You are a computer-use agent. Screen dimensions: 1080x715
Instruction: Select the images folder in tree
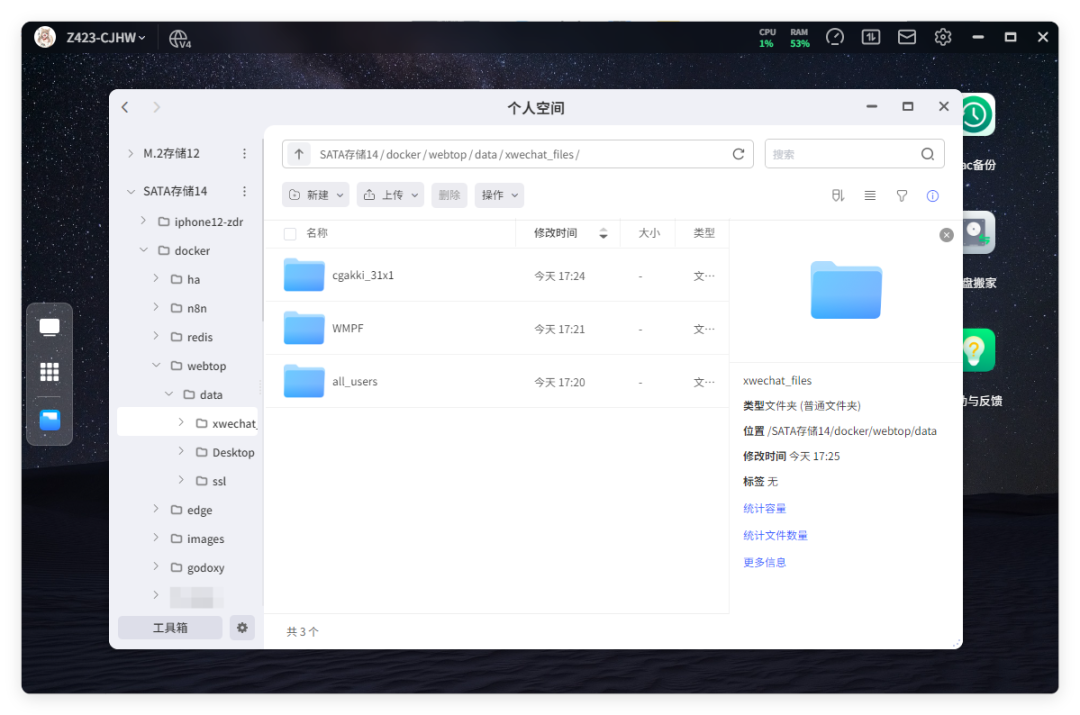205,539
